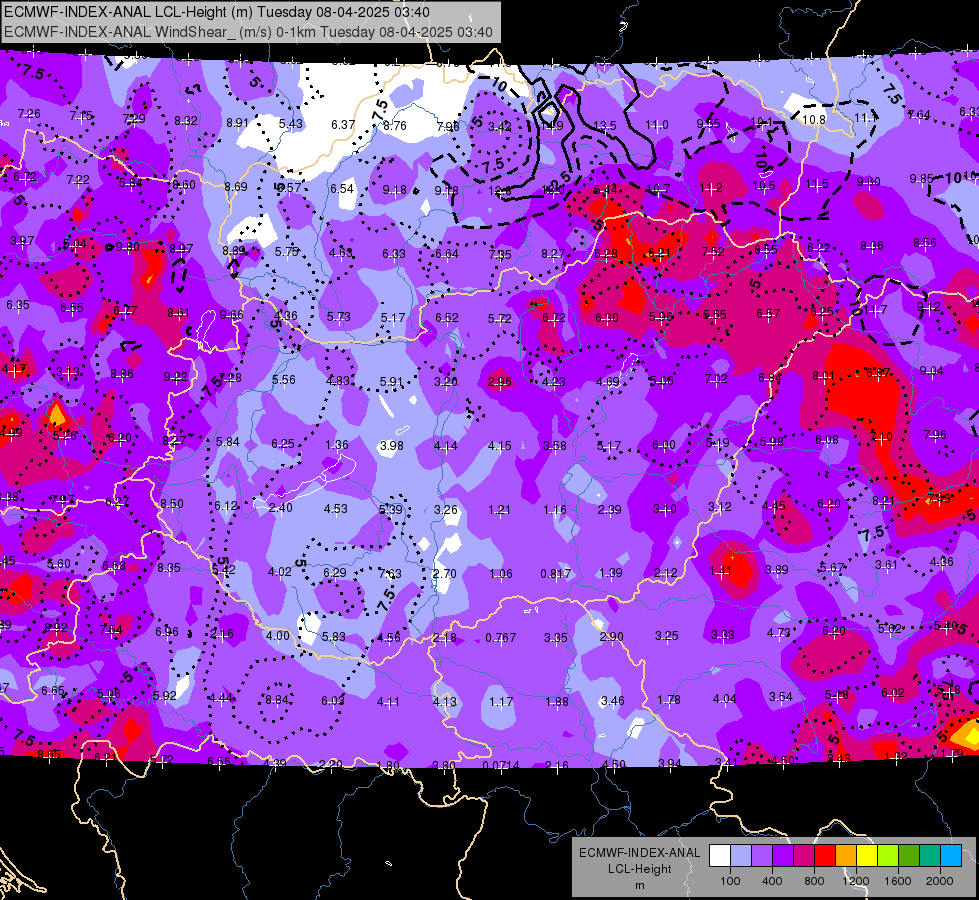Click the wind shear value 1.88
The height and width of the screenshot is (900, 979).
(557, 702)
